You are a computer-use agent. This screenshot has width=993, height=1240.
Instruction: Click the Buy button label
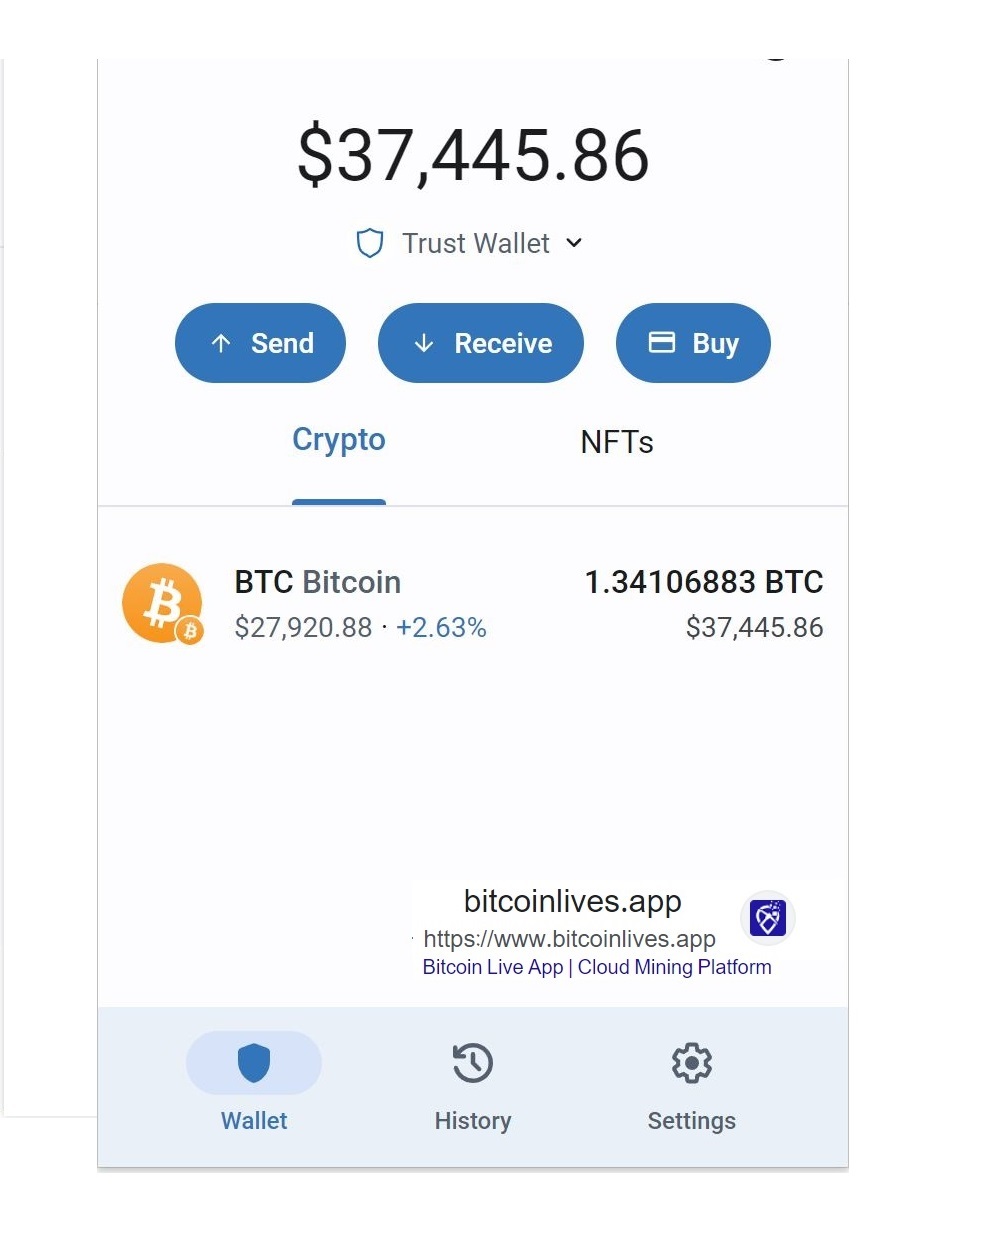(x=716, y=344)
